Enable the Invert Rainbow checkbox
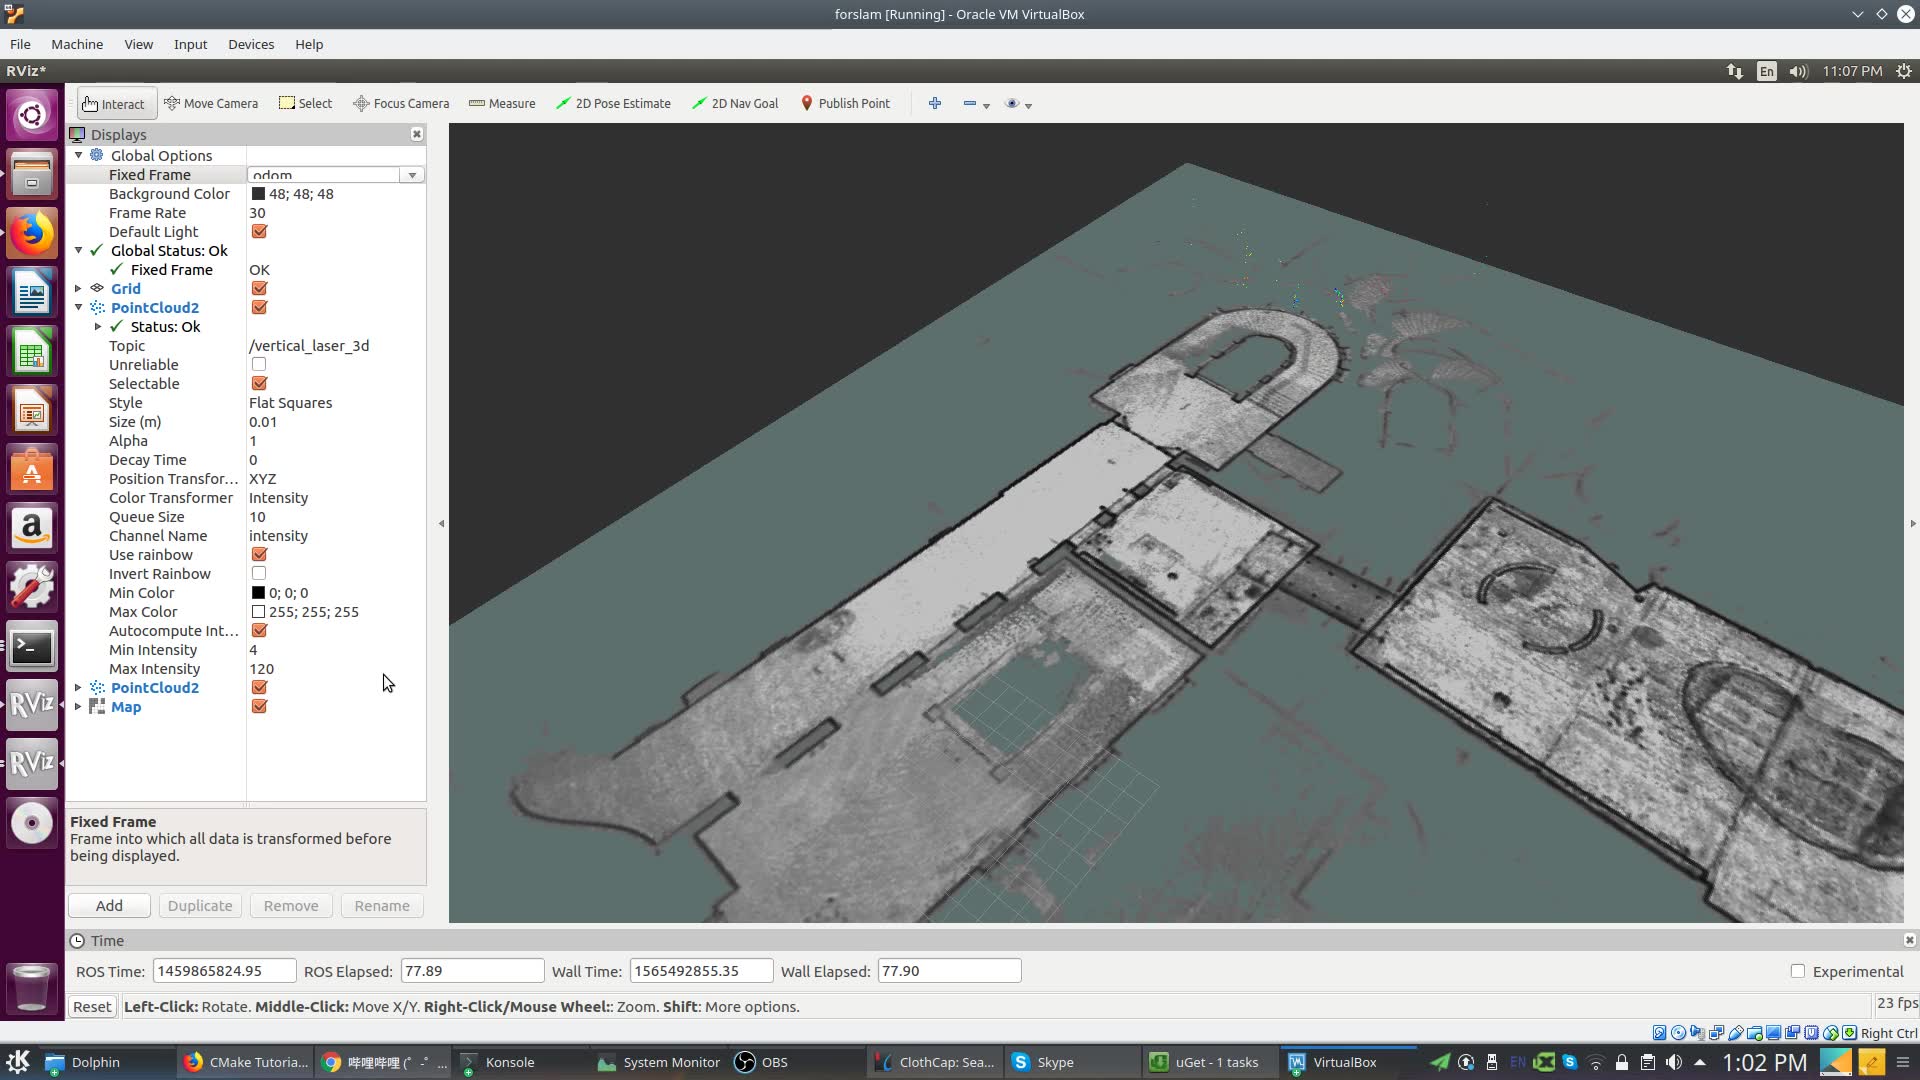Viewport: 1920px width, 1080px height. [259, 573]
